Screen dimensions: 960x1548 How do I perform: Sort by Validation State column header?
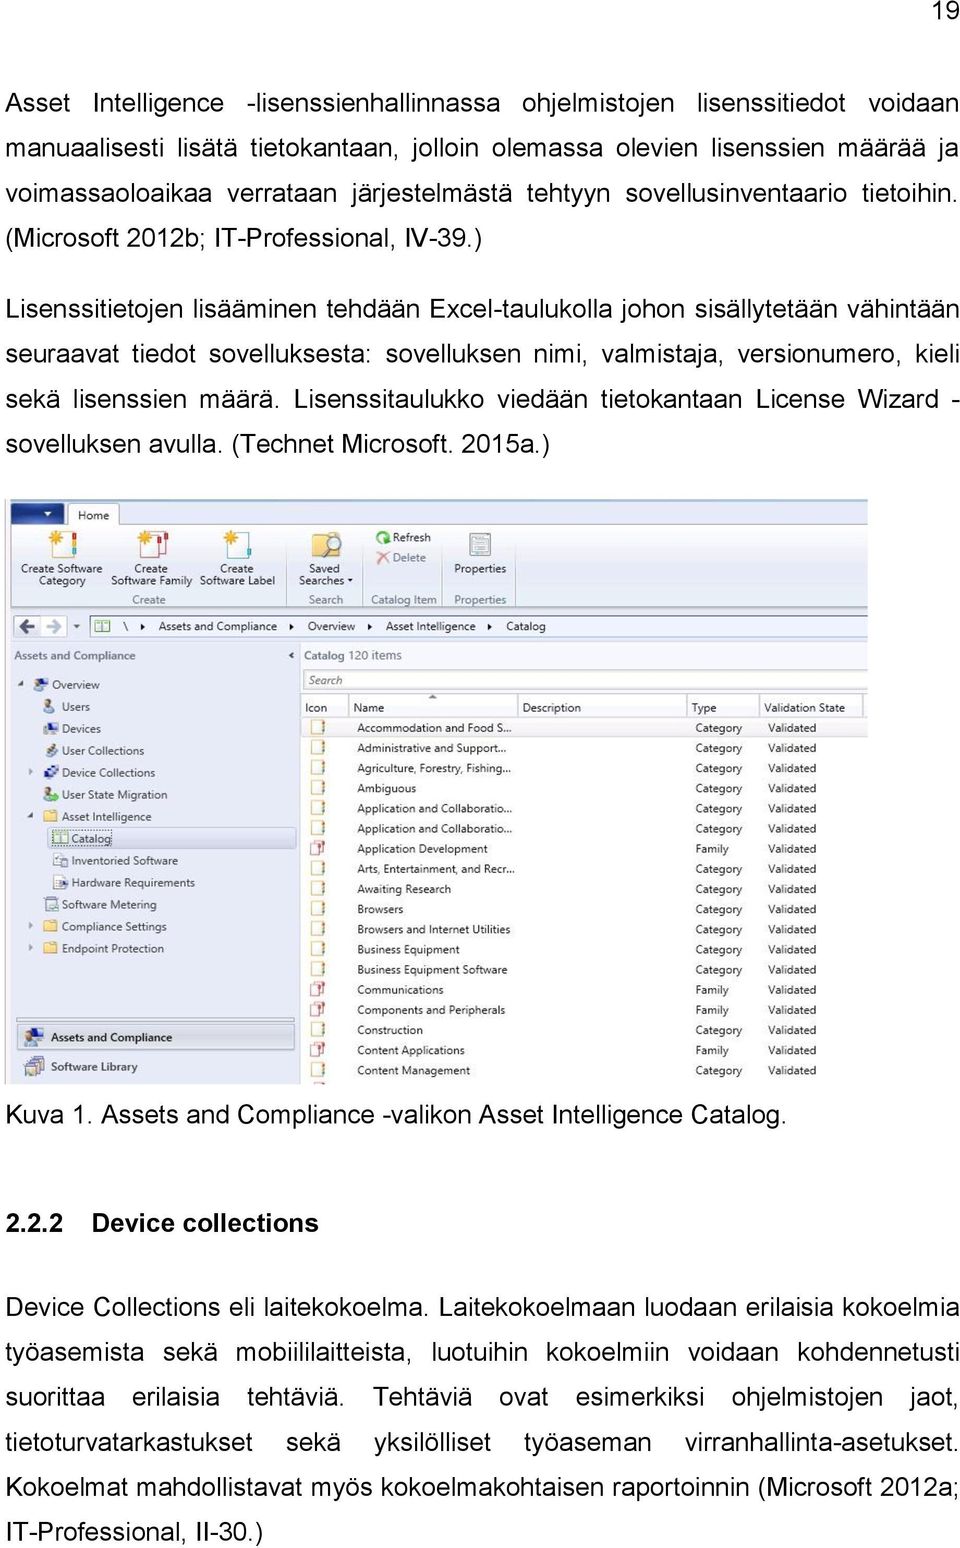(x=810, y=707)
